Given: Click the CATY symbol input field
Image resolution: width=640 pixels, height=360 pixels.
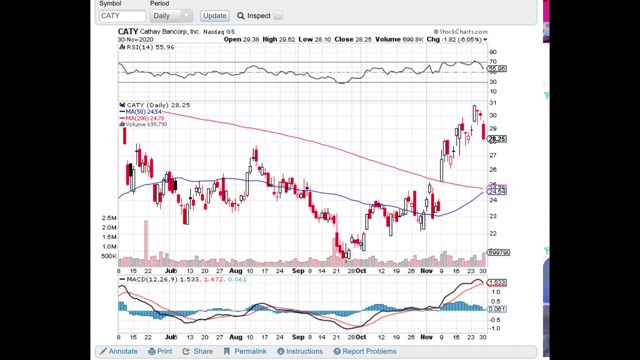Looking at the screenshot, I should pyautogui.click(x=122, y=16).
